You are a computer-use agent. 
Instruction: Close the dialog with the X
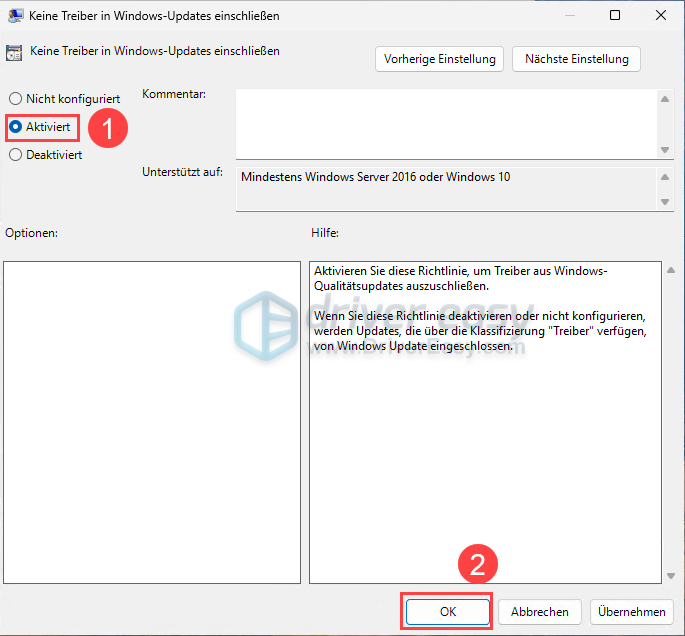click(x=661, y=15)
